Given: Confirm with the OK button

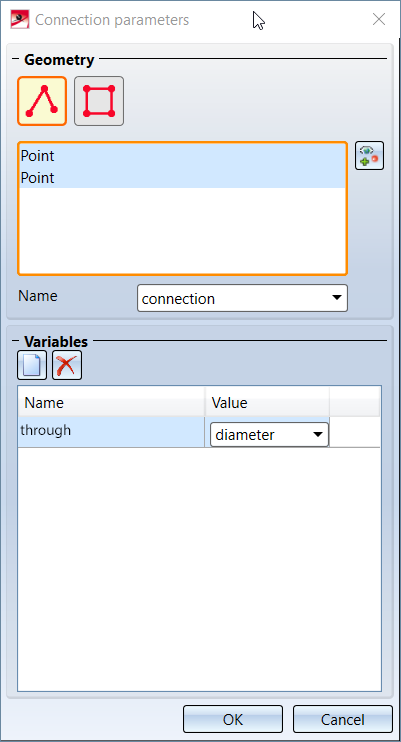Looking at the screenshot, I should (x=233, y=719).
